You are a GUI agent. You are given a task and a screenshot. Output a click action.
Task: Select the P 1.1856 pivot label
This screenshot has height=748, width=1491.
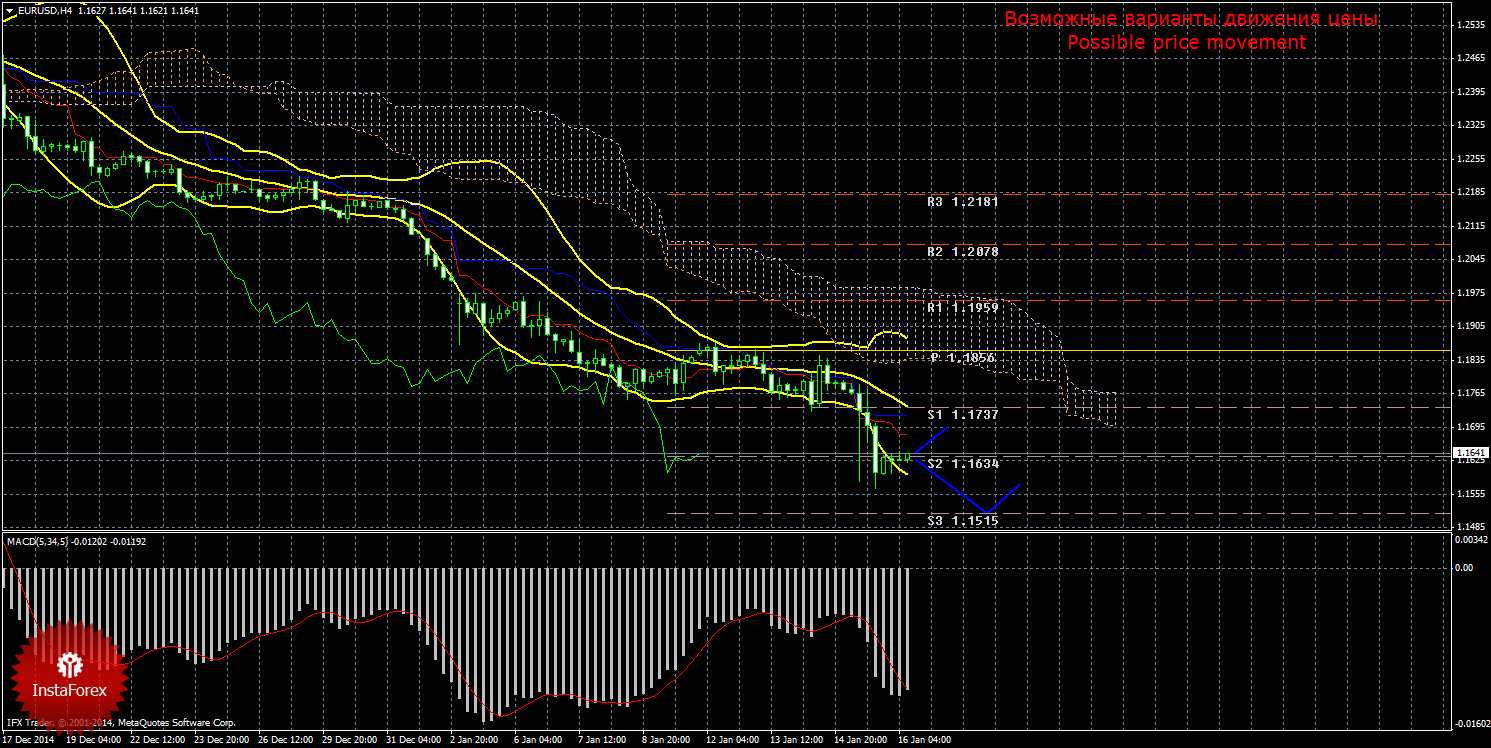pyautogui.click(x=964, y=358)
